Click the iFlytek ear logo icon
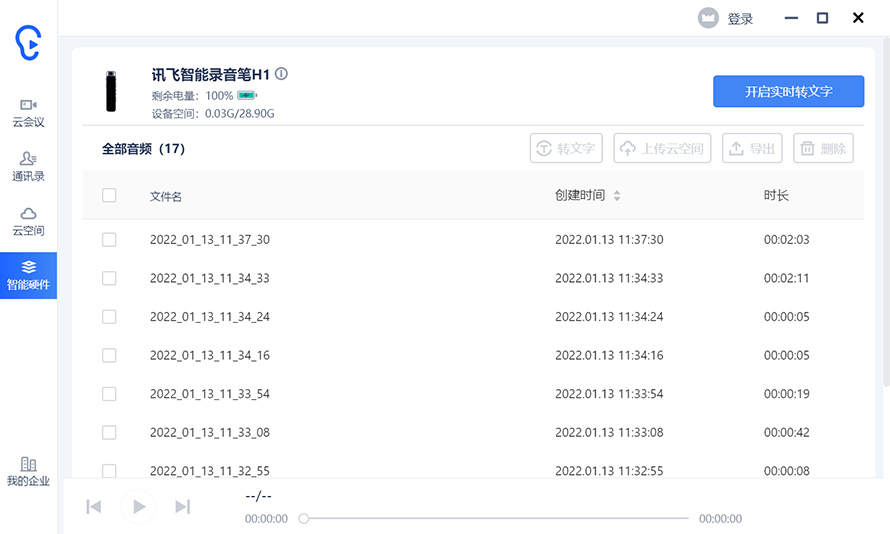The image size is (890, 534). tap(28, 43)
